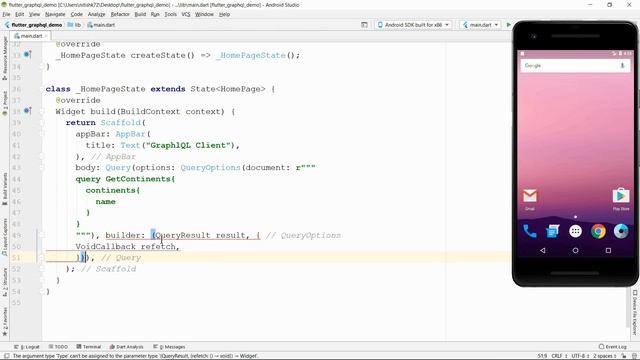
Task: Open the Device File Explorer panel
Action: tap(635, 312)
